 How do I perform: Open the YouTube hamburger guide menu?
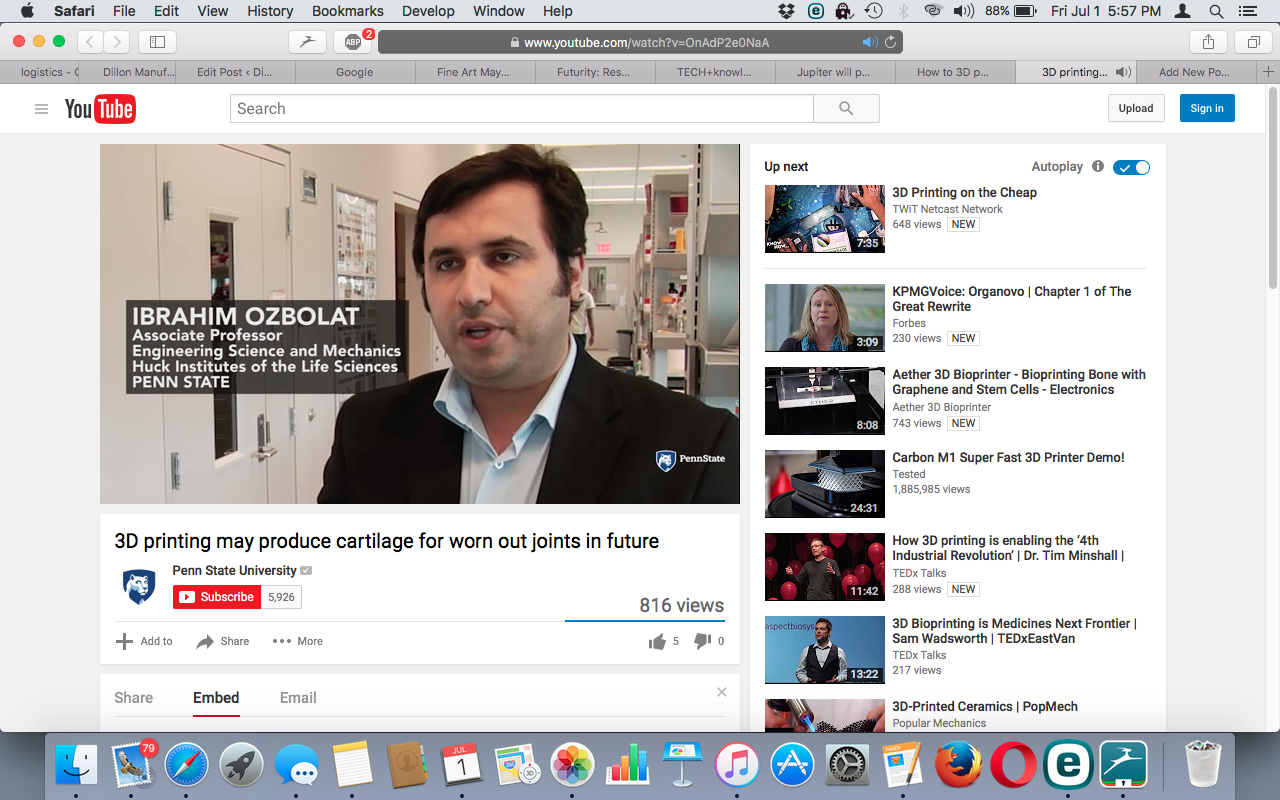click(41, 109)
